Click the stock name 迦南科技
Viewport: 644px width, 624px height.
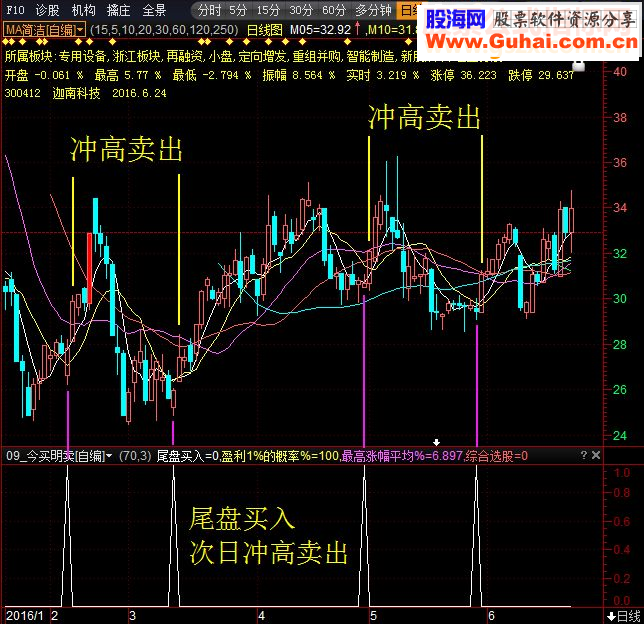click(x=76, y=93)
